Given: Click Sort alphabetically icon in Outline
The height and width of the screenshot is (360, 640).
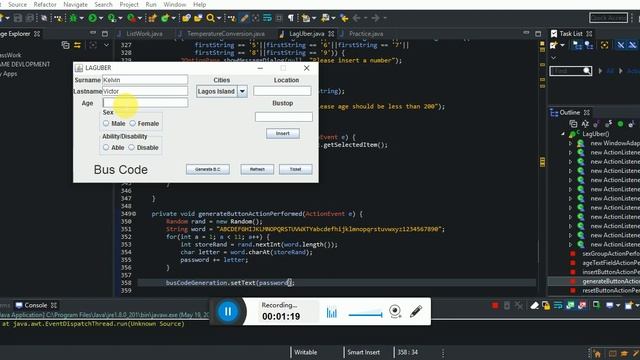Looking at the screenshot, I should [x=585, y=124].
